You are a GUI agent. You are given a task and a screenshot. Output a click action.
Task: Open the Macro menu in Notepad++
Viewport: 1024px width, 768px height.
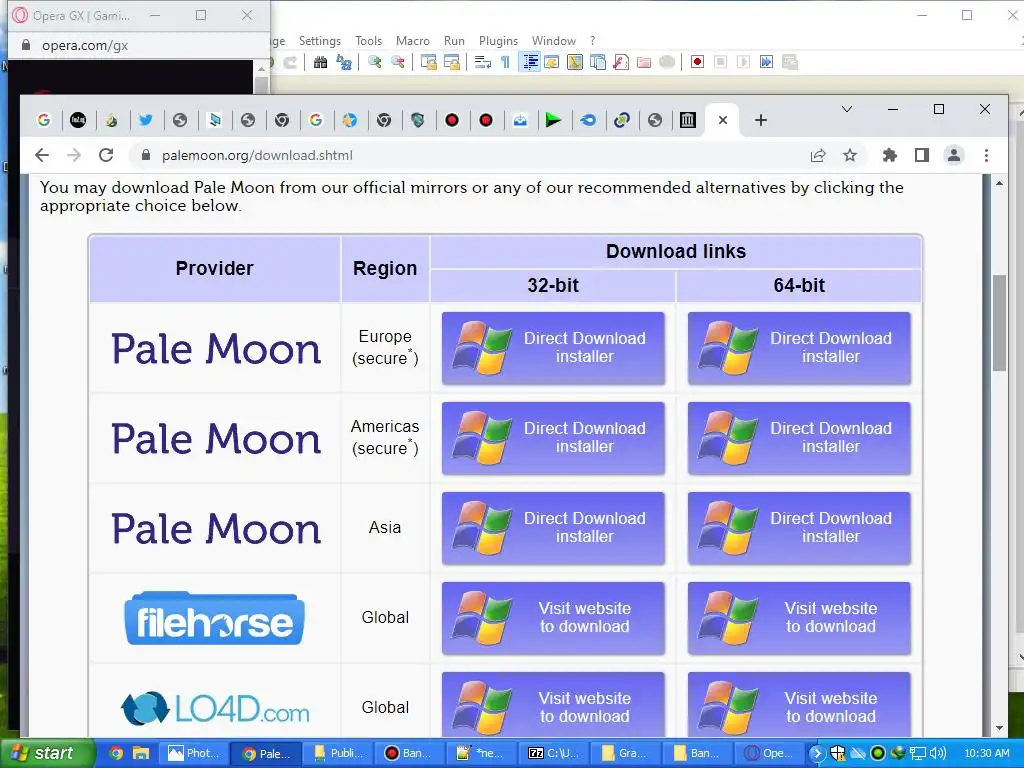(x=413, y=40)
